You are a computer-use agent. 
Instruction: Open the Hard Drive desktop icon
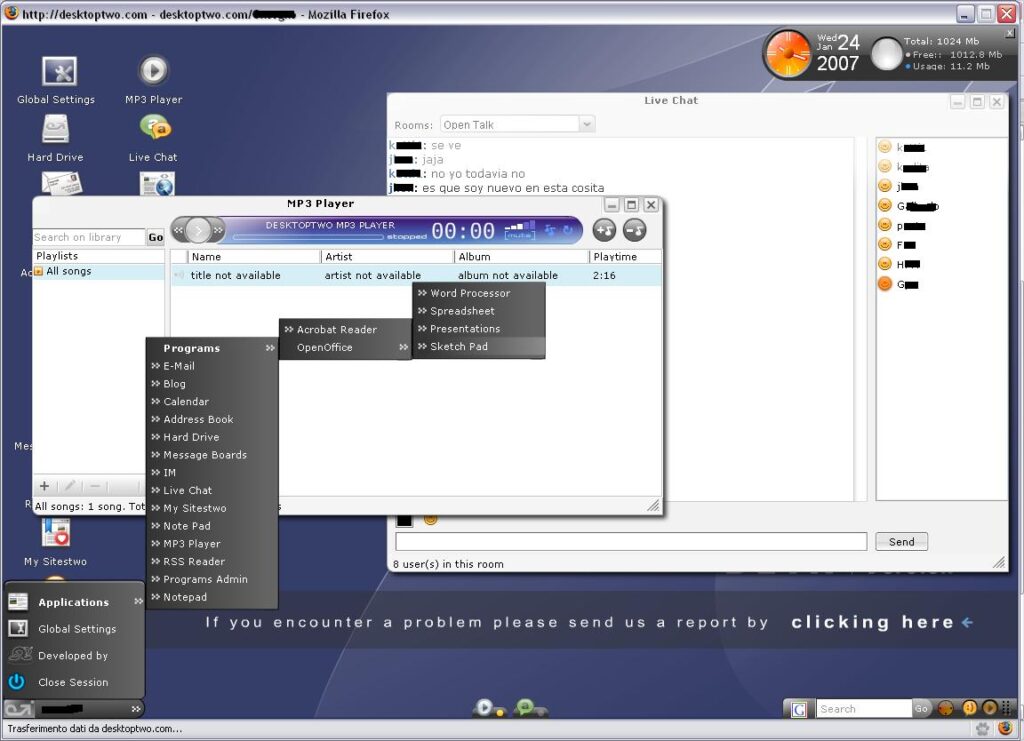(56, 129)
